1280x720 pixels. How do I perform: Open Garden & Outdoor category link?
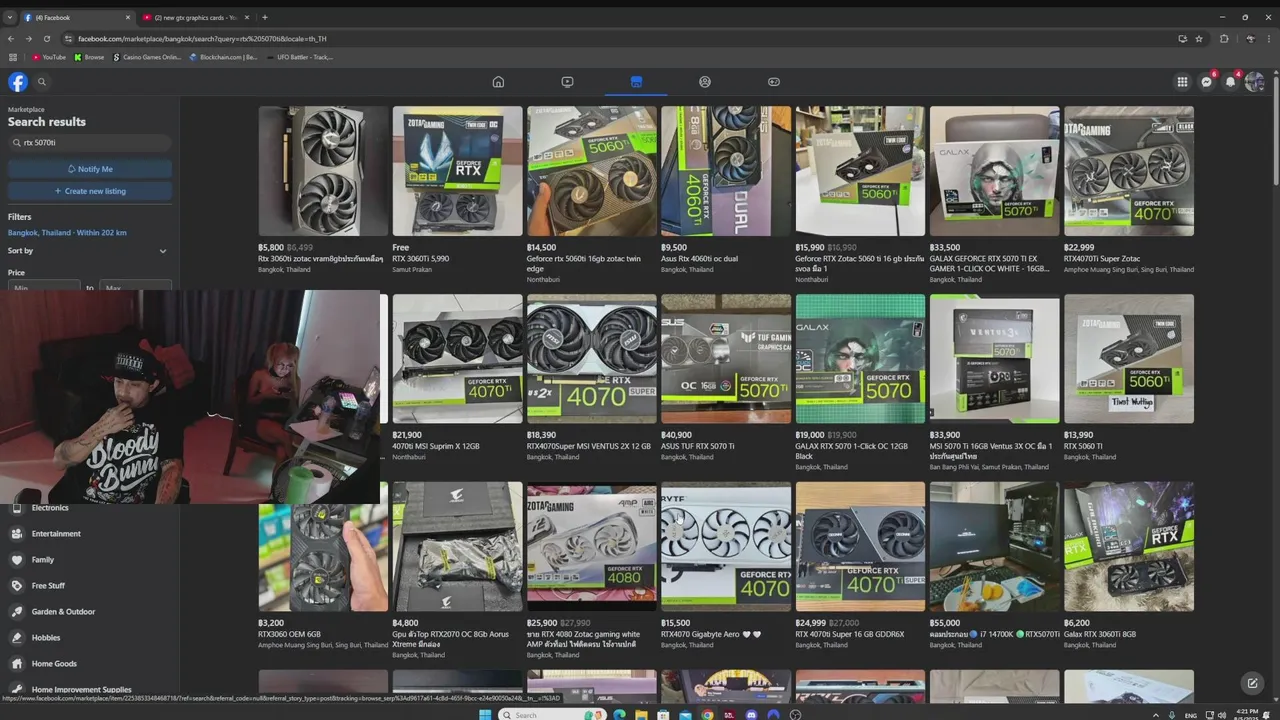[63, 612]
